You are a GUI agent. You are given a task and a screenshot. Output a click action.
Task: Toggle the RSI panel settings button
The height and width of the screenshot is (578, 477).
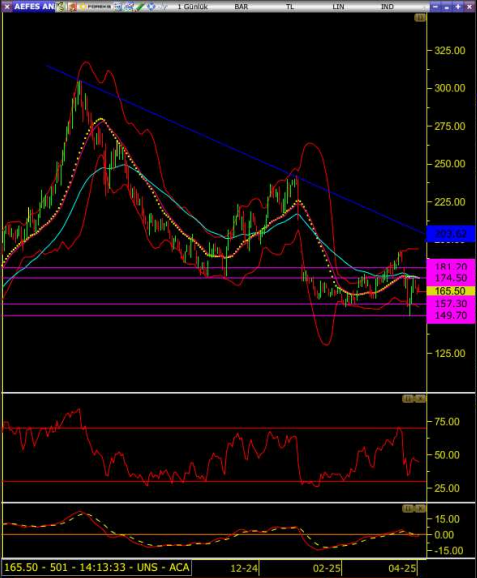tap(408, 399)
